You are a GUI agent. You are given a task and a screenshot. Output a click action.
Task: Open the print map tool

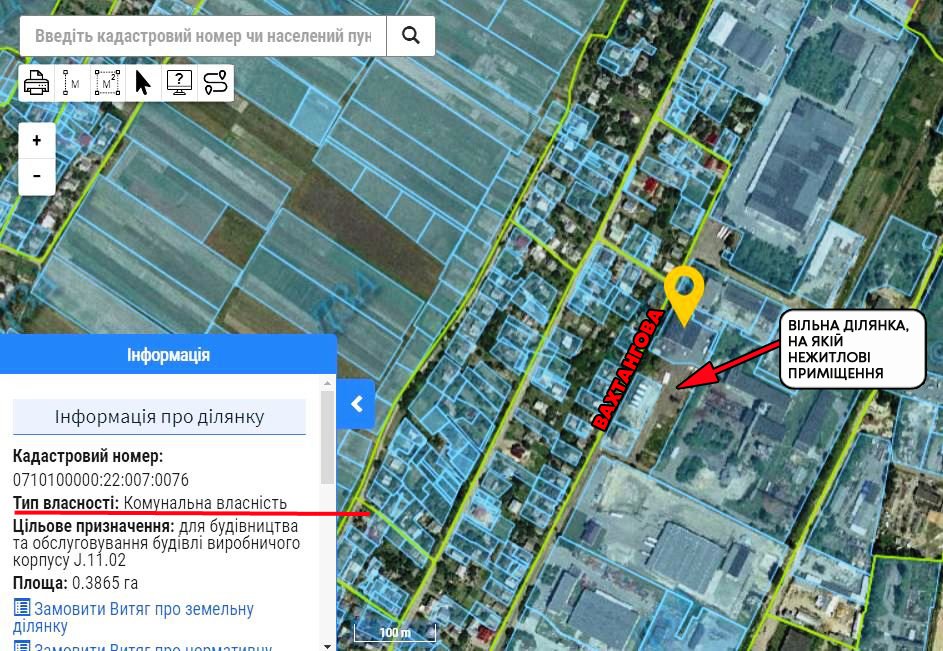pyautogui.click(x=37, y=83)
